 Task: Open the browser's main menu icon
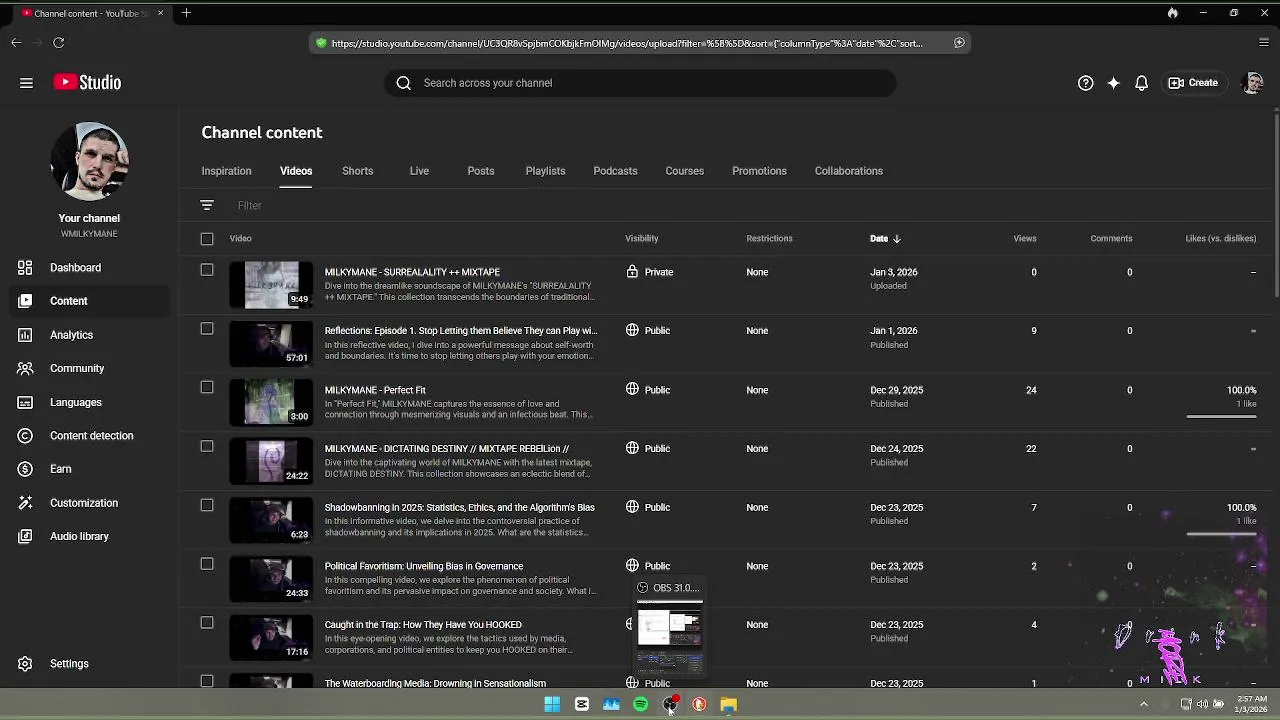click(1264, 43)
